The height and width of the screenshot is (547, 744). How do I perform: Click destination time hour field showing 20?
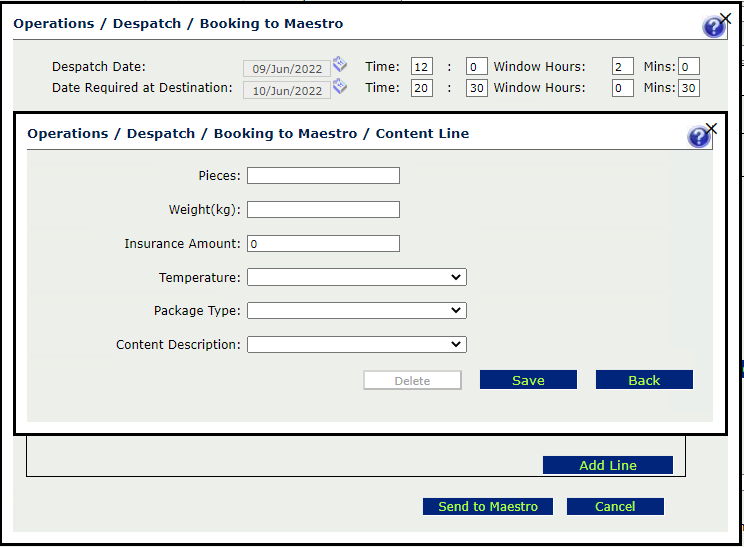tap(422, 88)
